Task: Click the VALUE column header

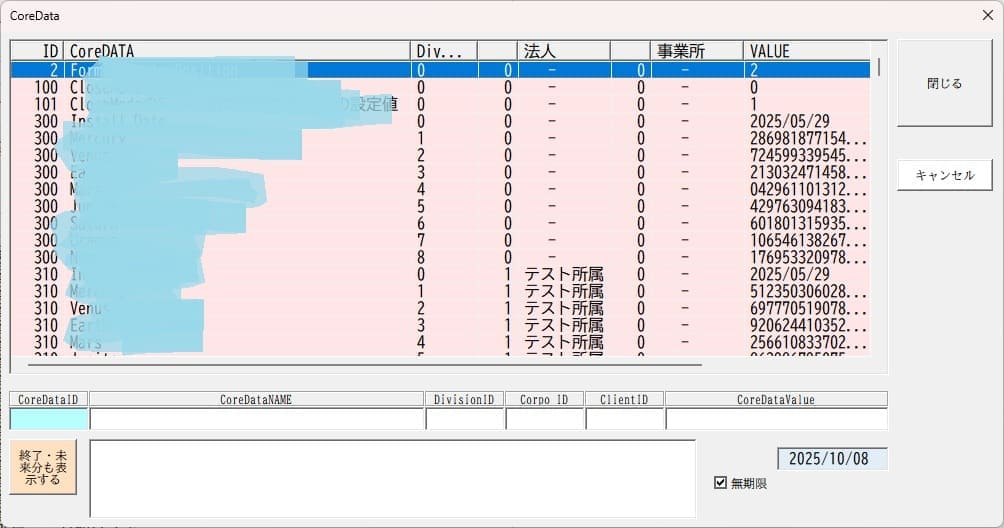Action: click(x=806, y=51)
